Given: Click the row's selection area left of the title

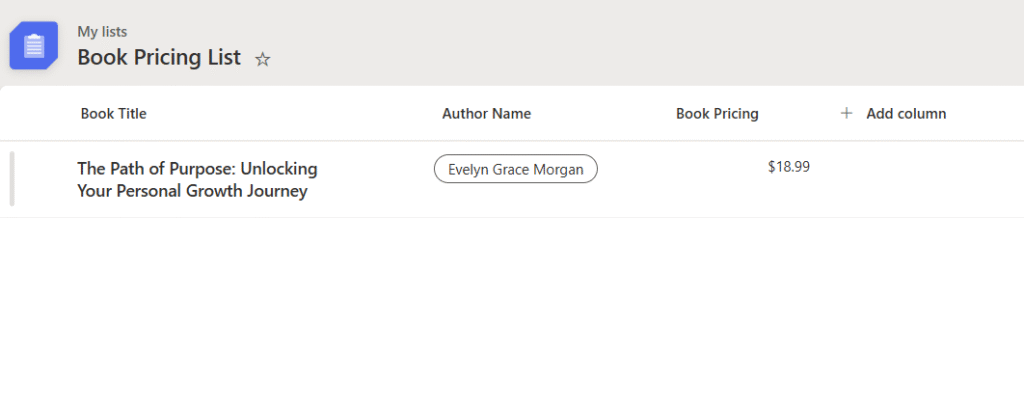Looking at the screenshot, I should pyautogui.click(x=45, y=179).
